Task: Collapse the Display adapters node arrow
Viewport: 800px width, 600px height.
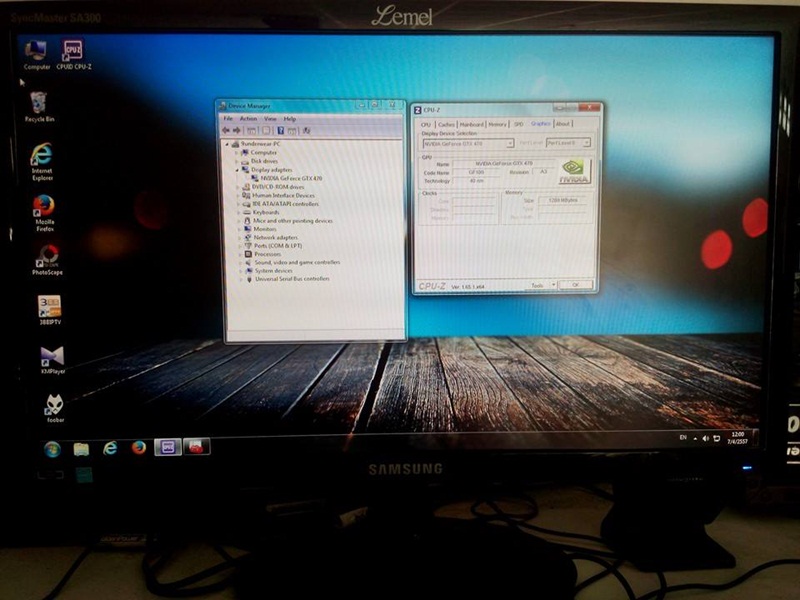Action: (x=237, y=170)
